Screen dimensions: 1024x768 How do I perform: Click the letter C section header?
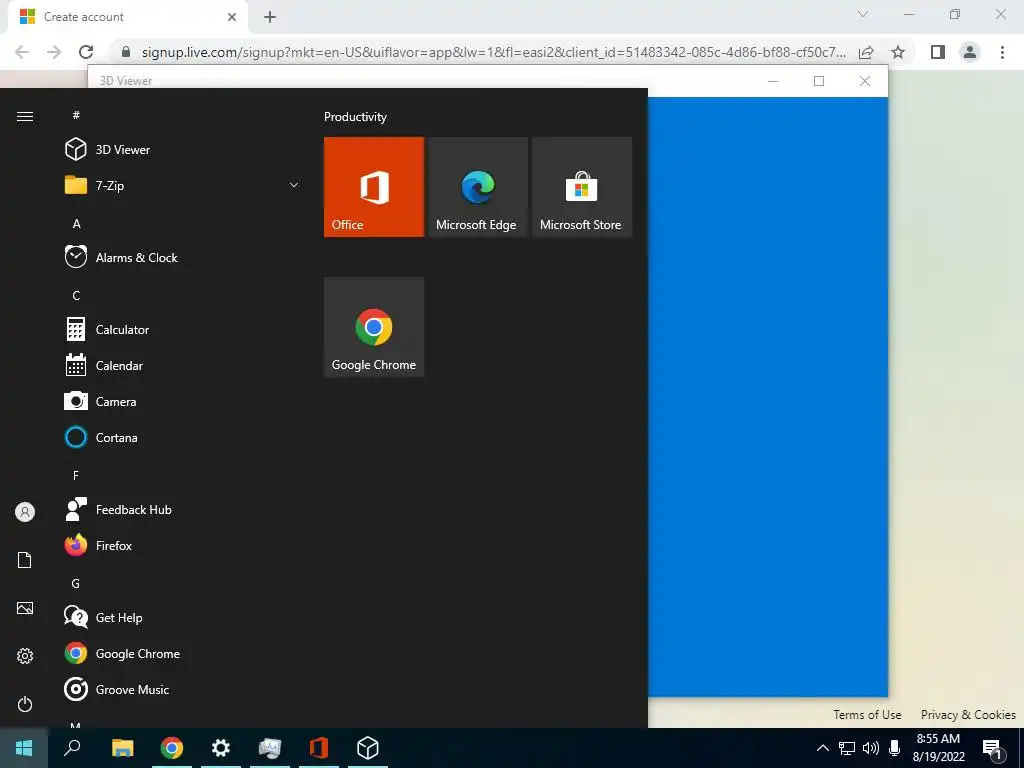click(76, 295)
